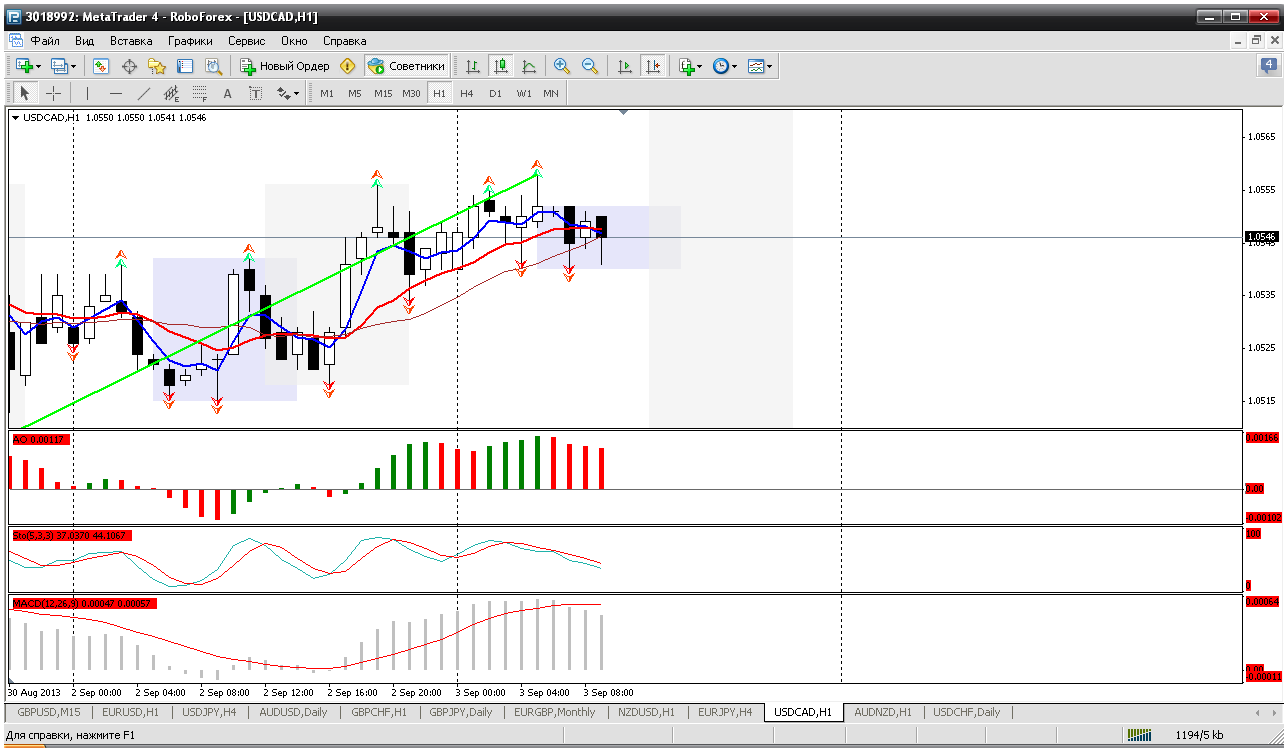Set timeframe to MN

551,93
